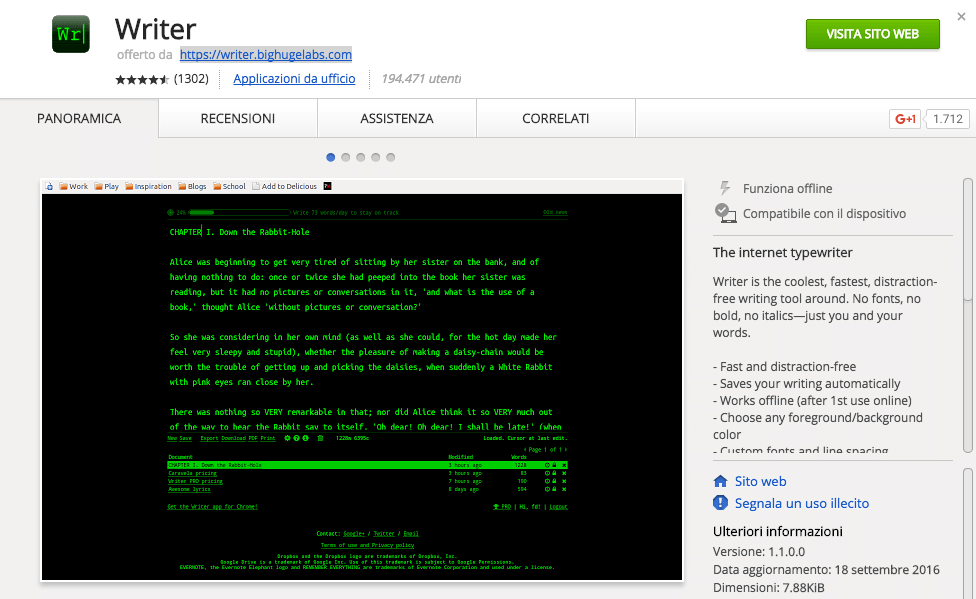Open the ASSISTENZA tab
This screenshot has height=599, width=976.
[396, 118]
